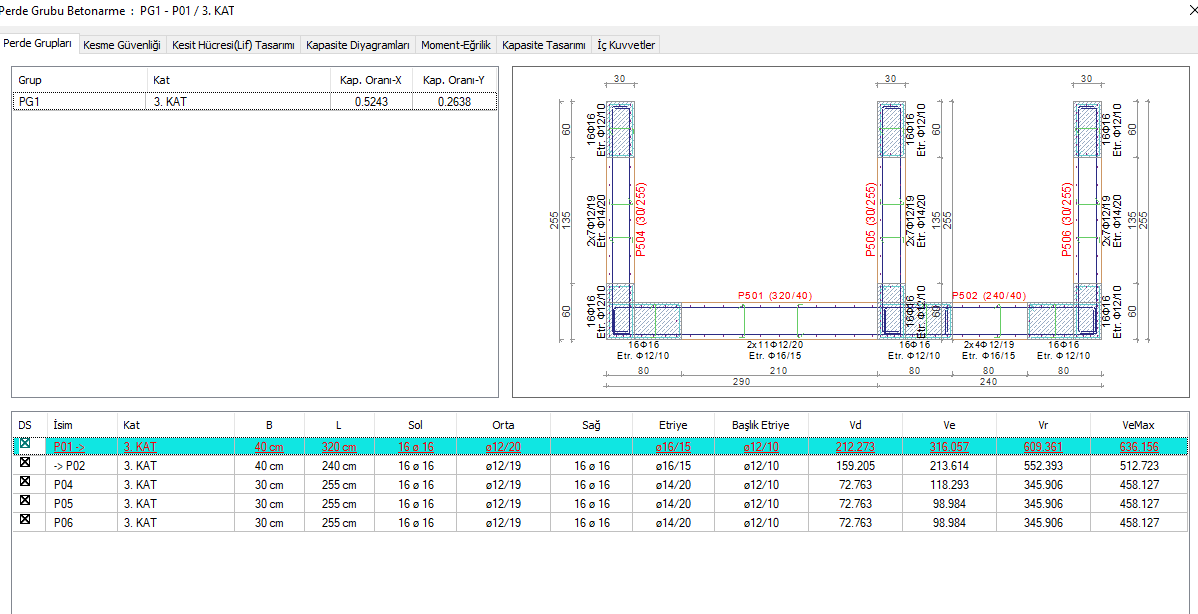
Task: Click the 0.2638 capacity ratio value
Action: click(x=453, y=101)
